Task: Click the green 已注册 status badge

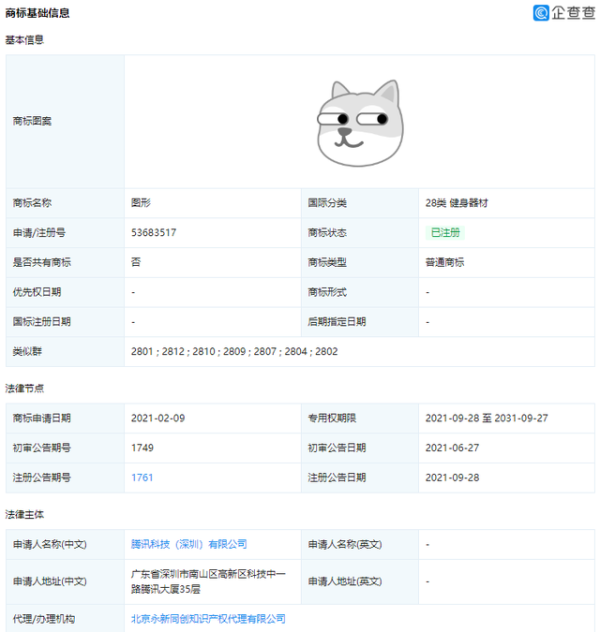Action: [x=445, y=232]
